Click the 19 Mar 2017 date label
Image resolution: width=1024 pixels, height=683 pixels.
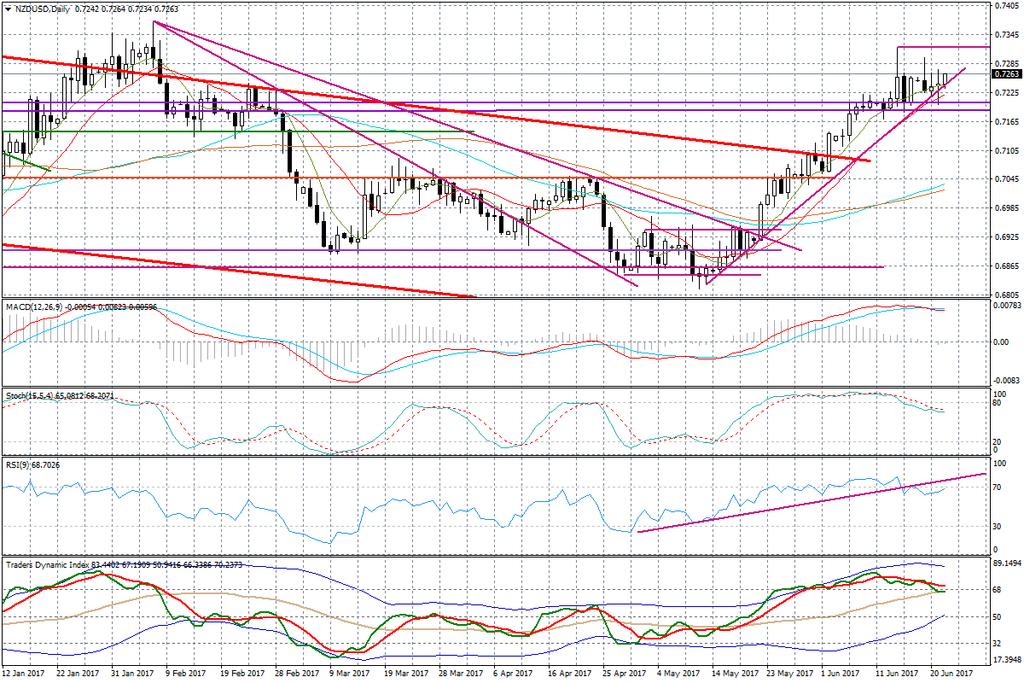pos(404,673)
